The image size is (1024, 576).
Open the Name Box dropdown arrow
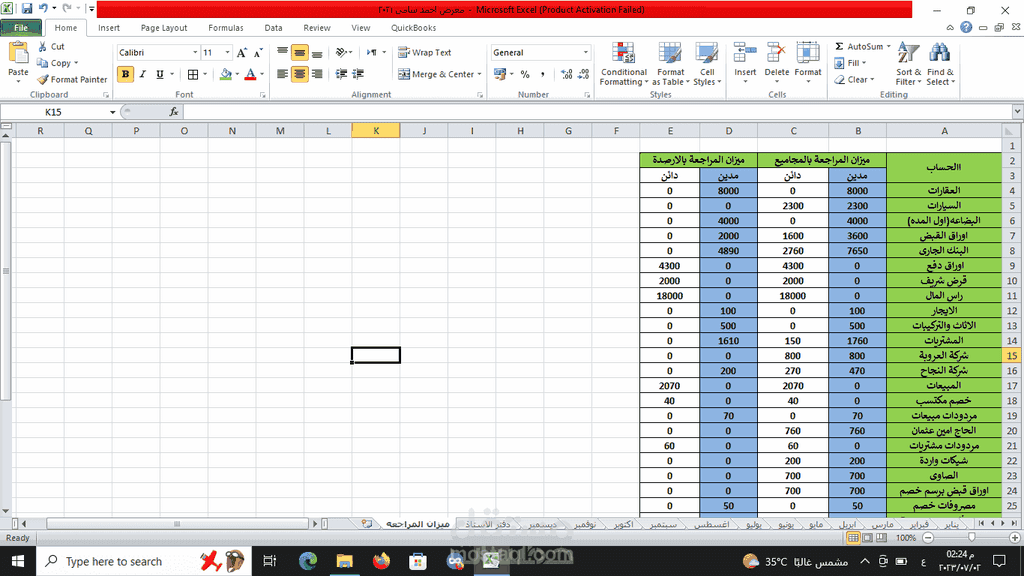pos(112,112)
